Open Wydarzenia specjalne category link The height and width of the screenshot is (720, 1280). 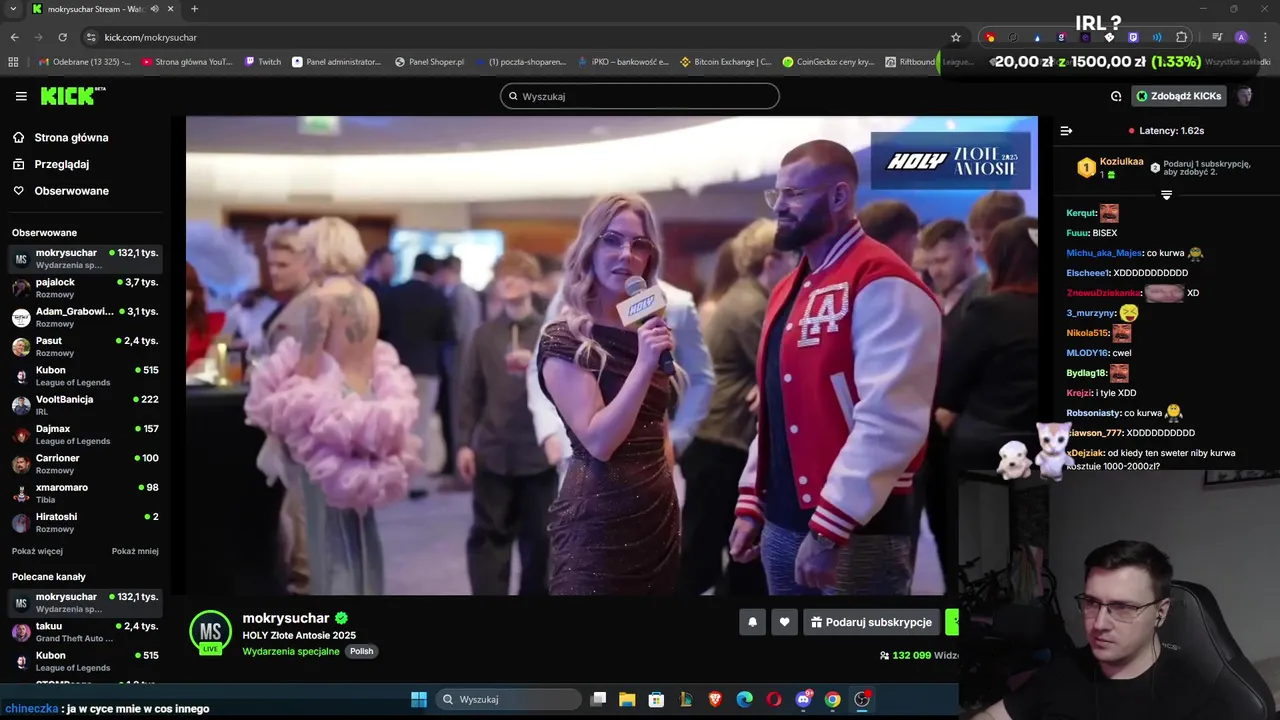(291, 651)
